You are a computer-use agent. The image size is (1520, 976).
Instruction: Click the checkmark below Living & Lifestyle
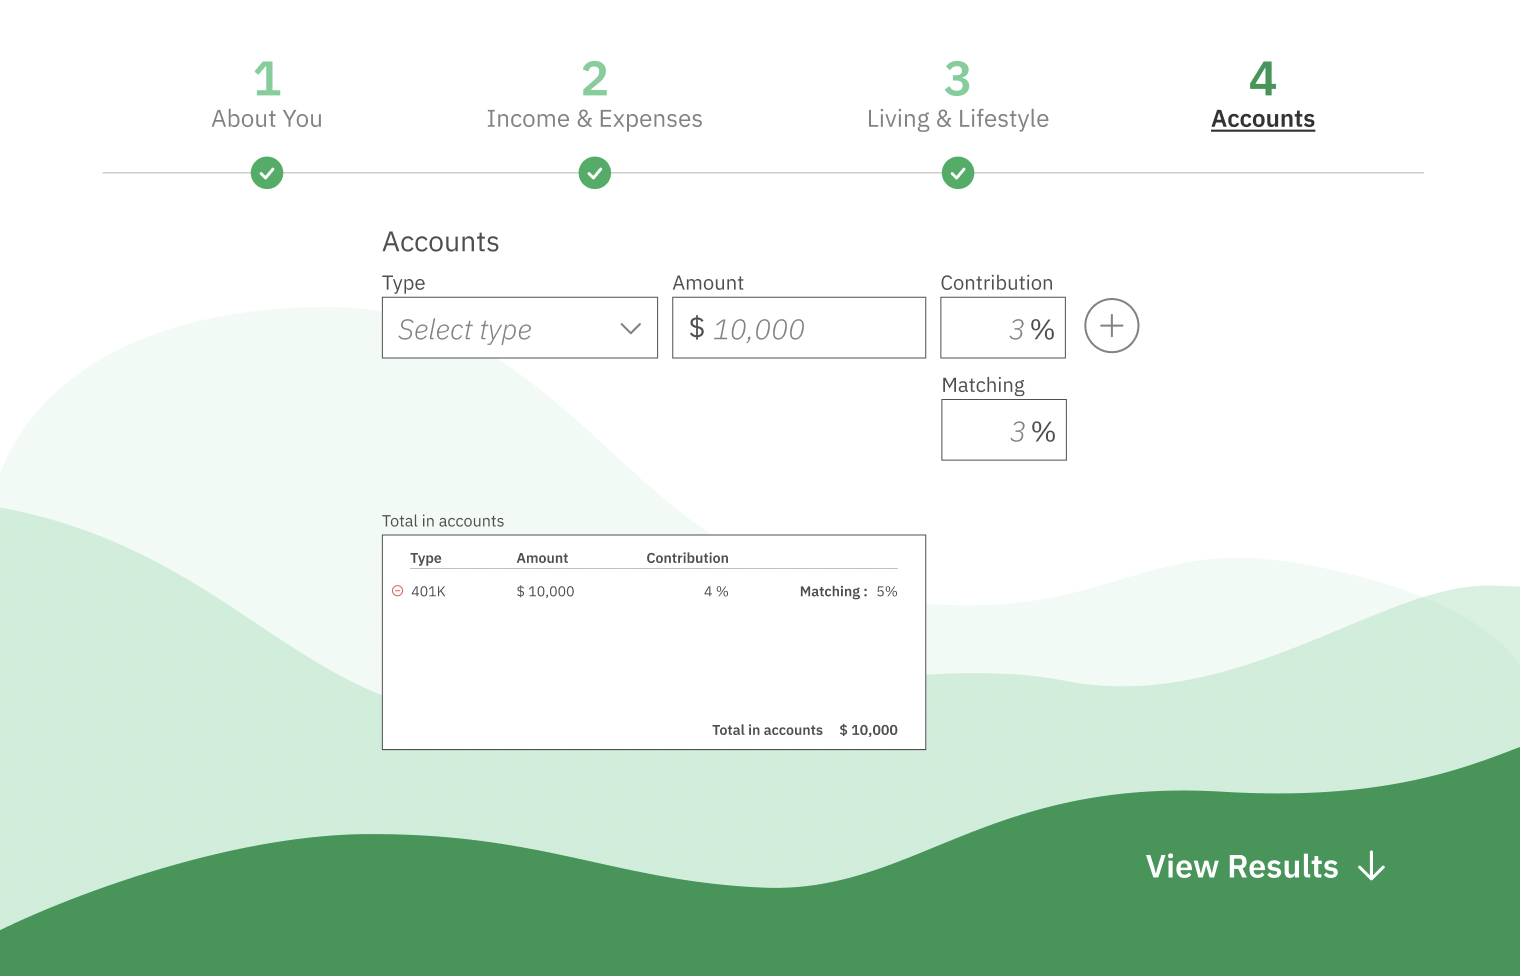coord(957,173)
